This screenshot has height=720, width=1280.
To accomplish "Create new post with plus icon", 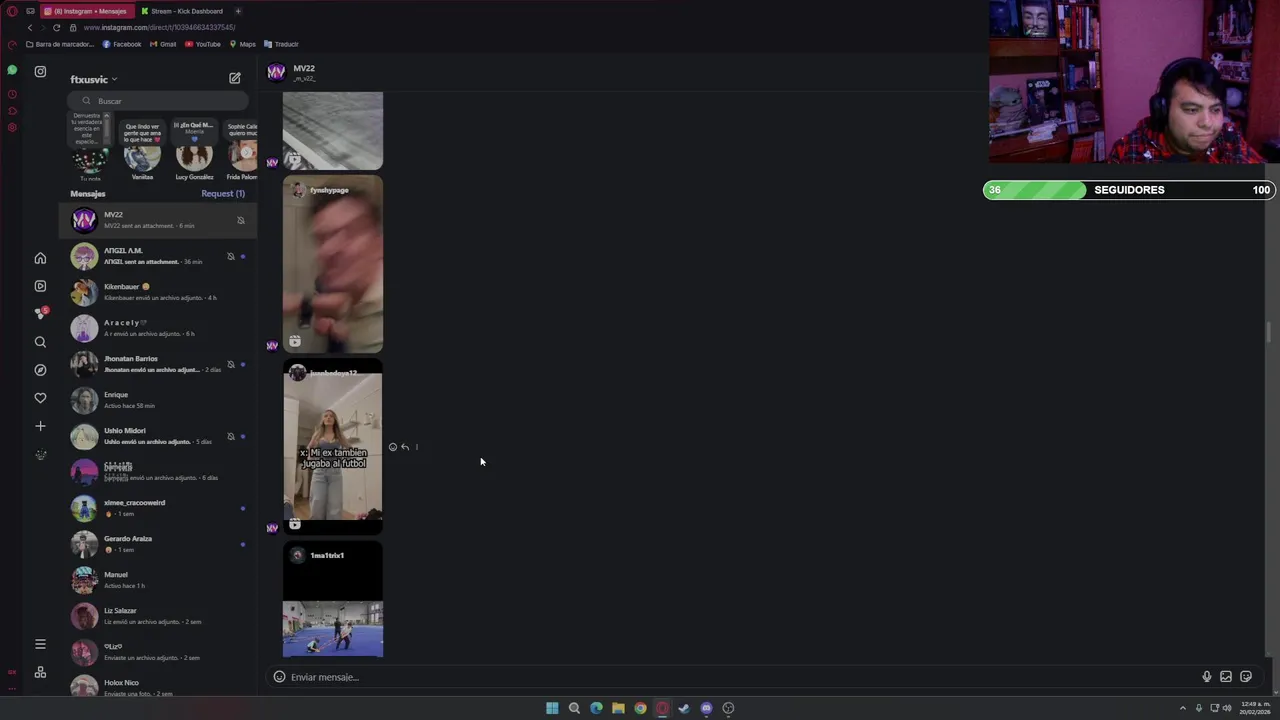I will [40, 426].
